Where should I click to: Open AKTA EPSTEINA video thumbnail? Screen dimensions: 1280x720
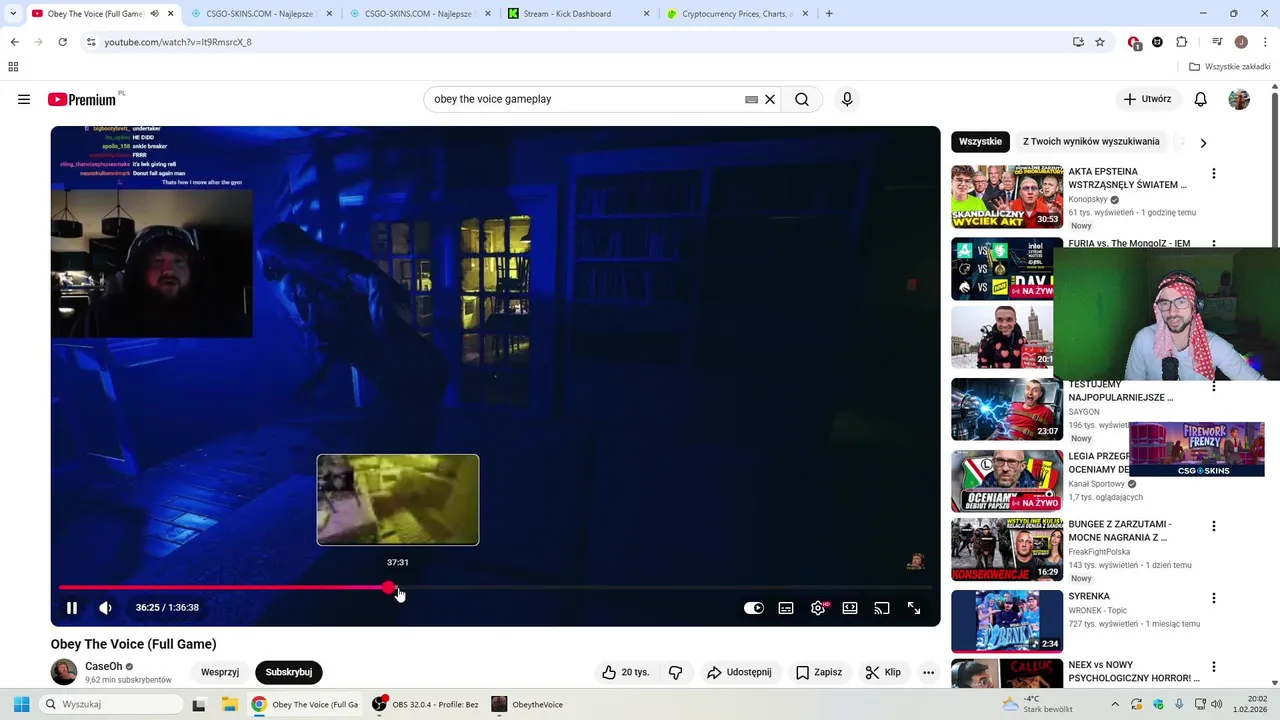point(1007,197)
